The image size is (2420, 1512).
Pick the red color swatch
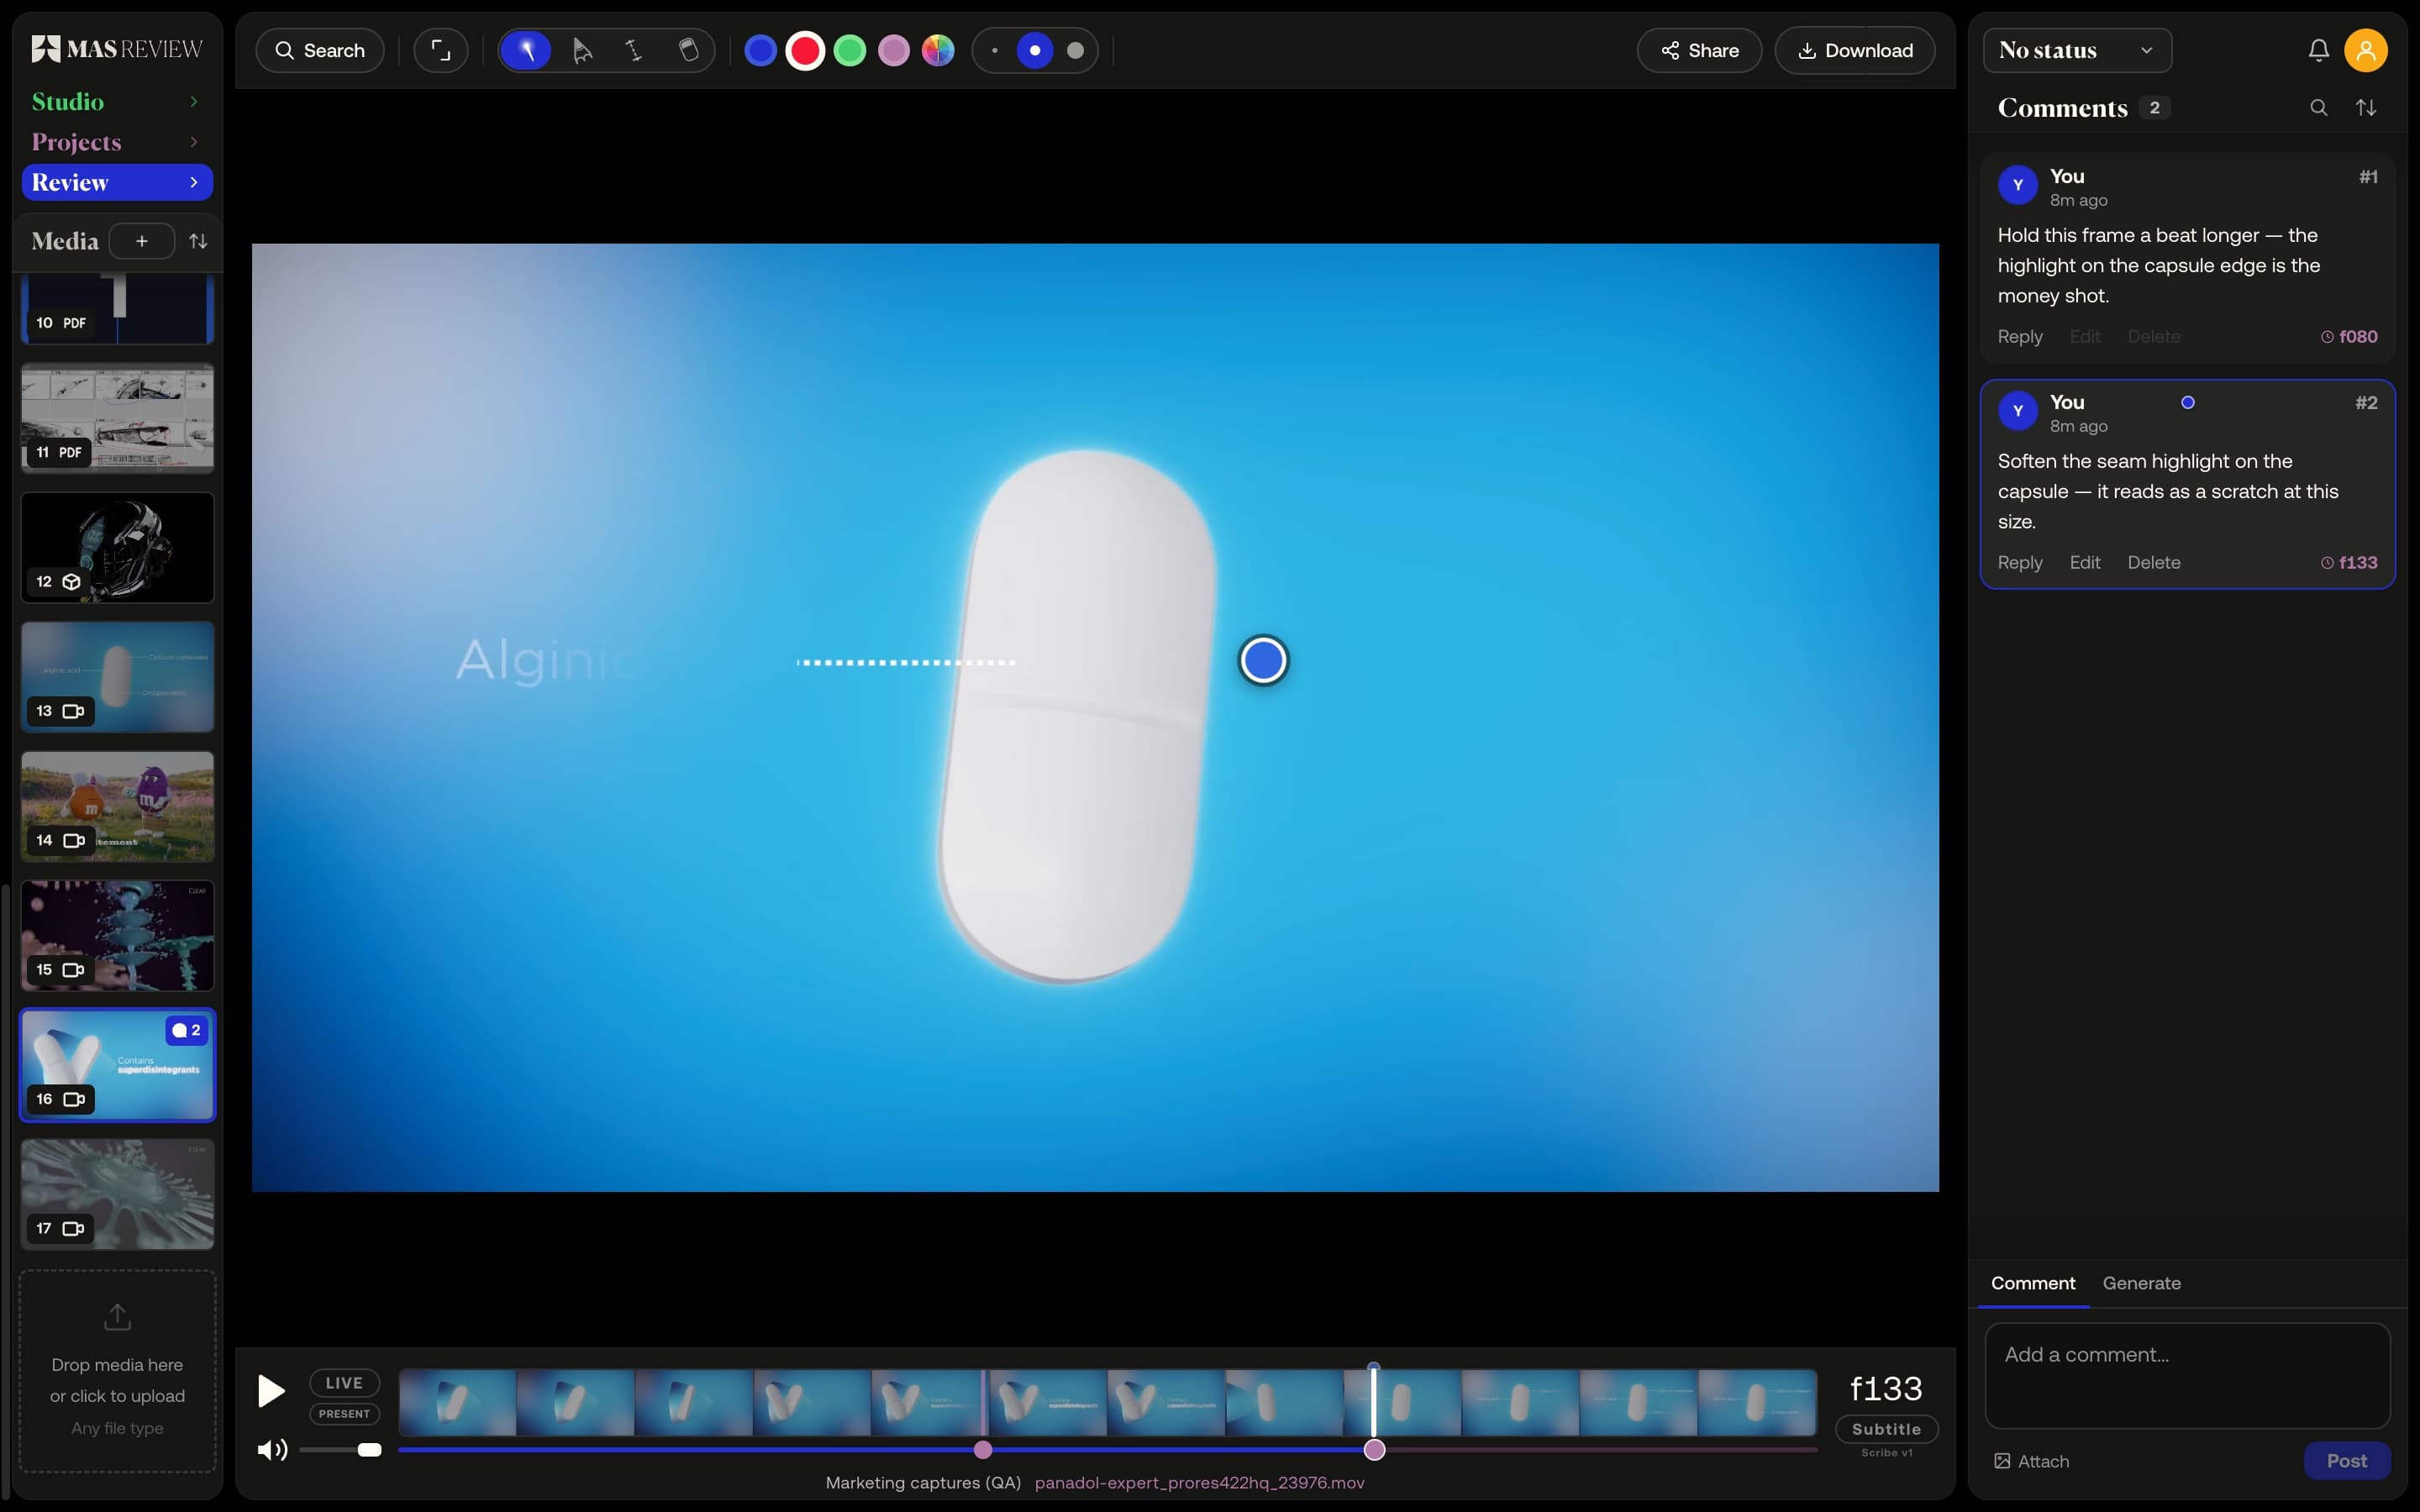pyautogui.click(x=805, y=50)
